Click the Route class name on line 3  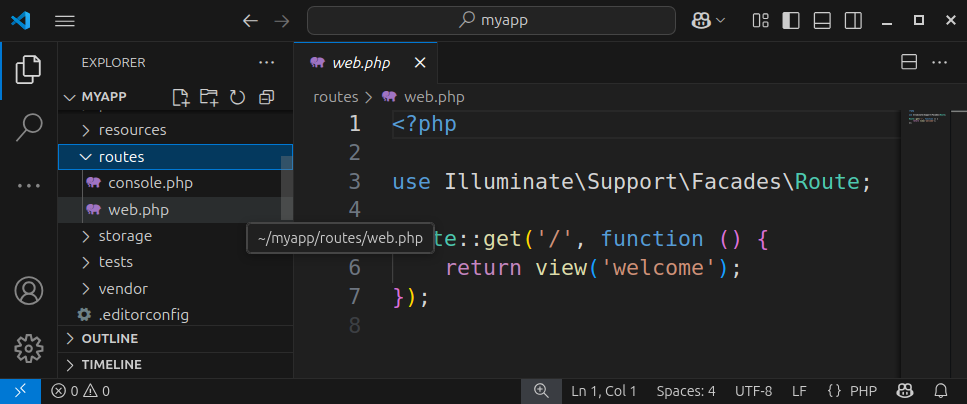click(826, 181)
